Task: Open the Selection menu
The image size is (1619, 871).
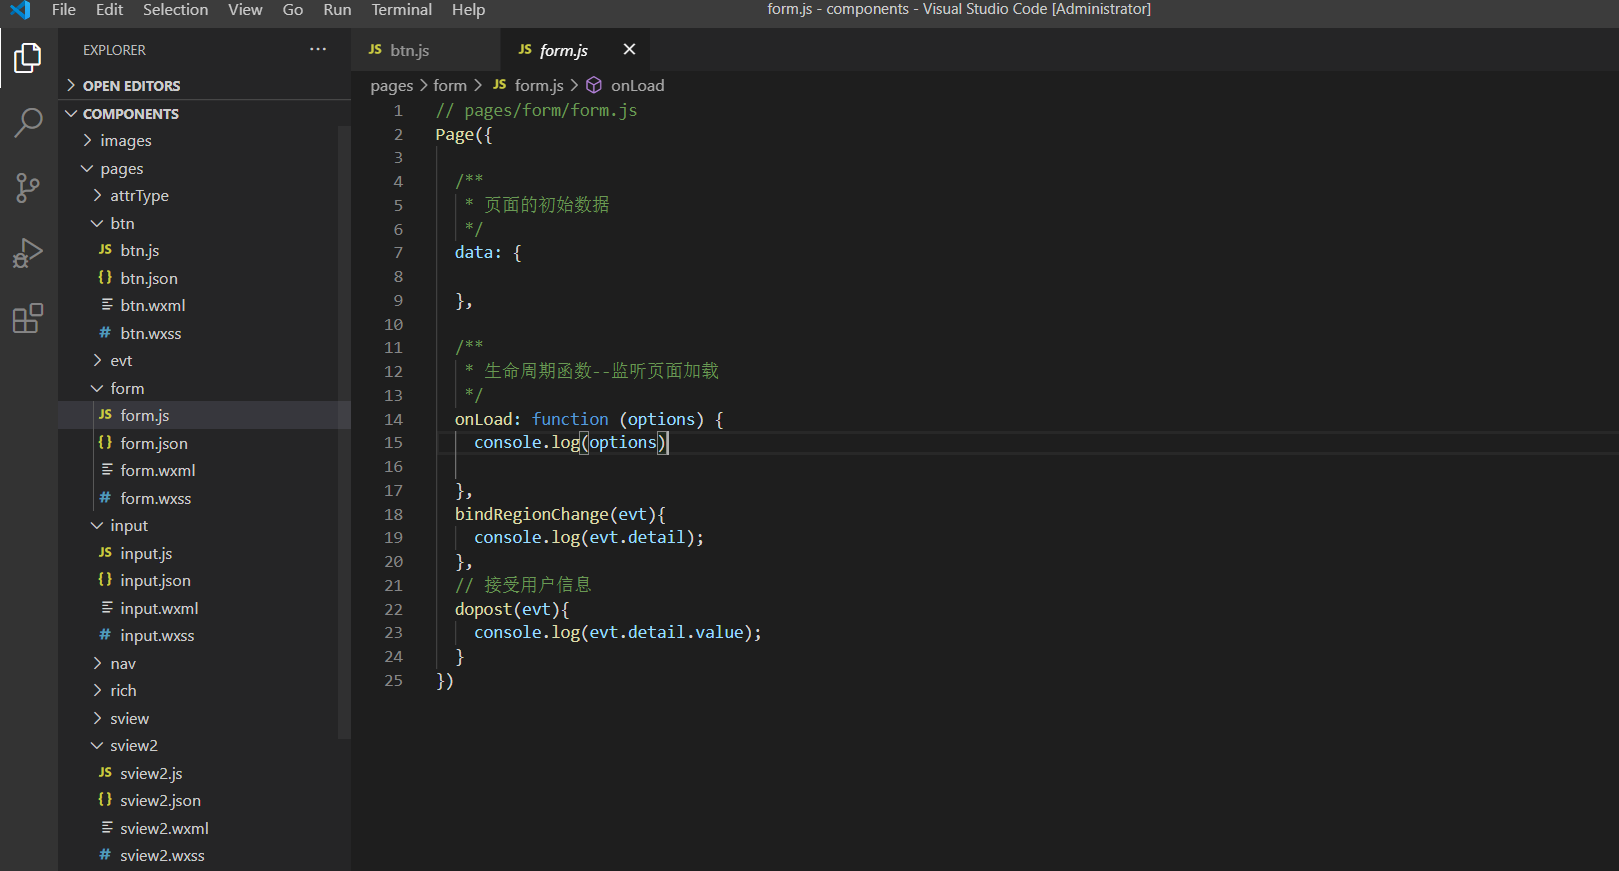Action: [x=175, y=10]
